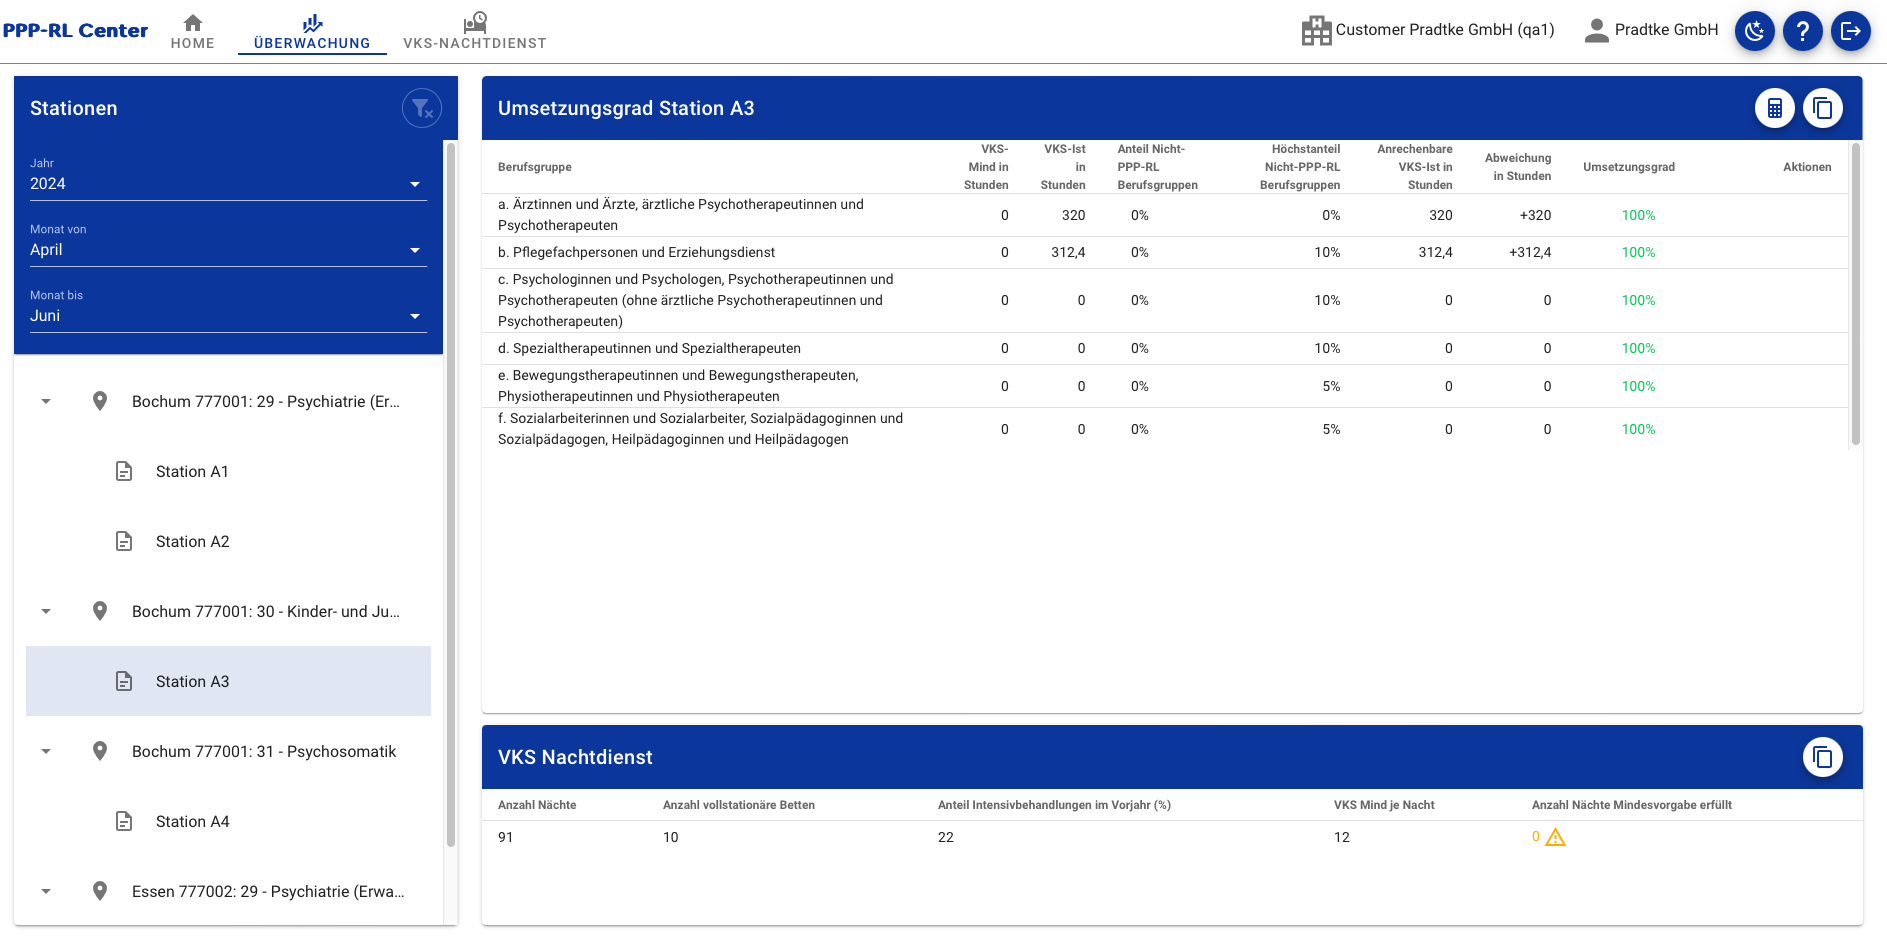Open the Monat bis Juni dropdown

(228, 315)
